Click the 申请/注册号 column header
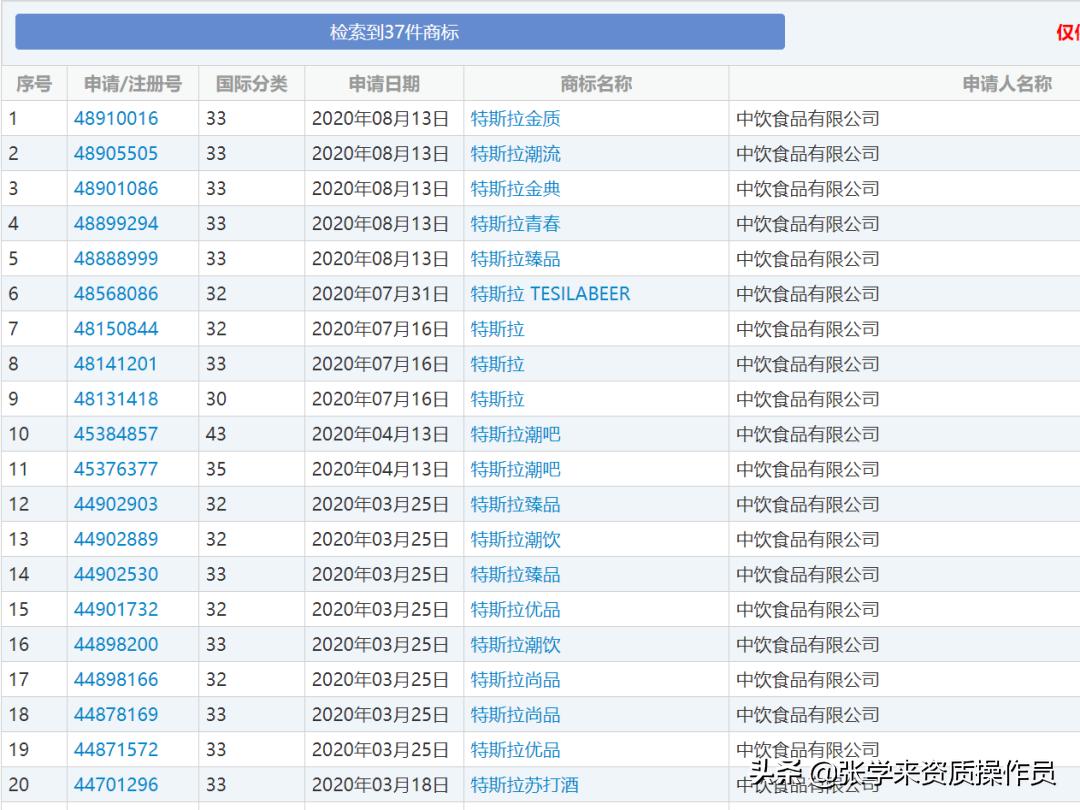 click(x=131, y=83)
